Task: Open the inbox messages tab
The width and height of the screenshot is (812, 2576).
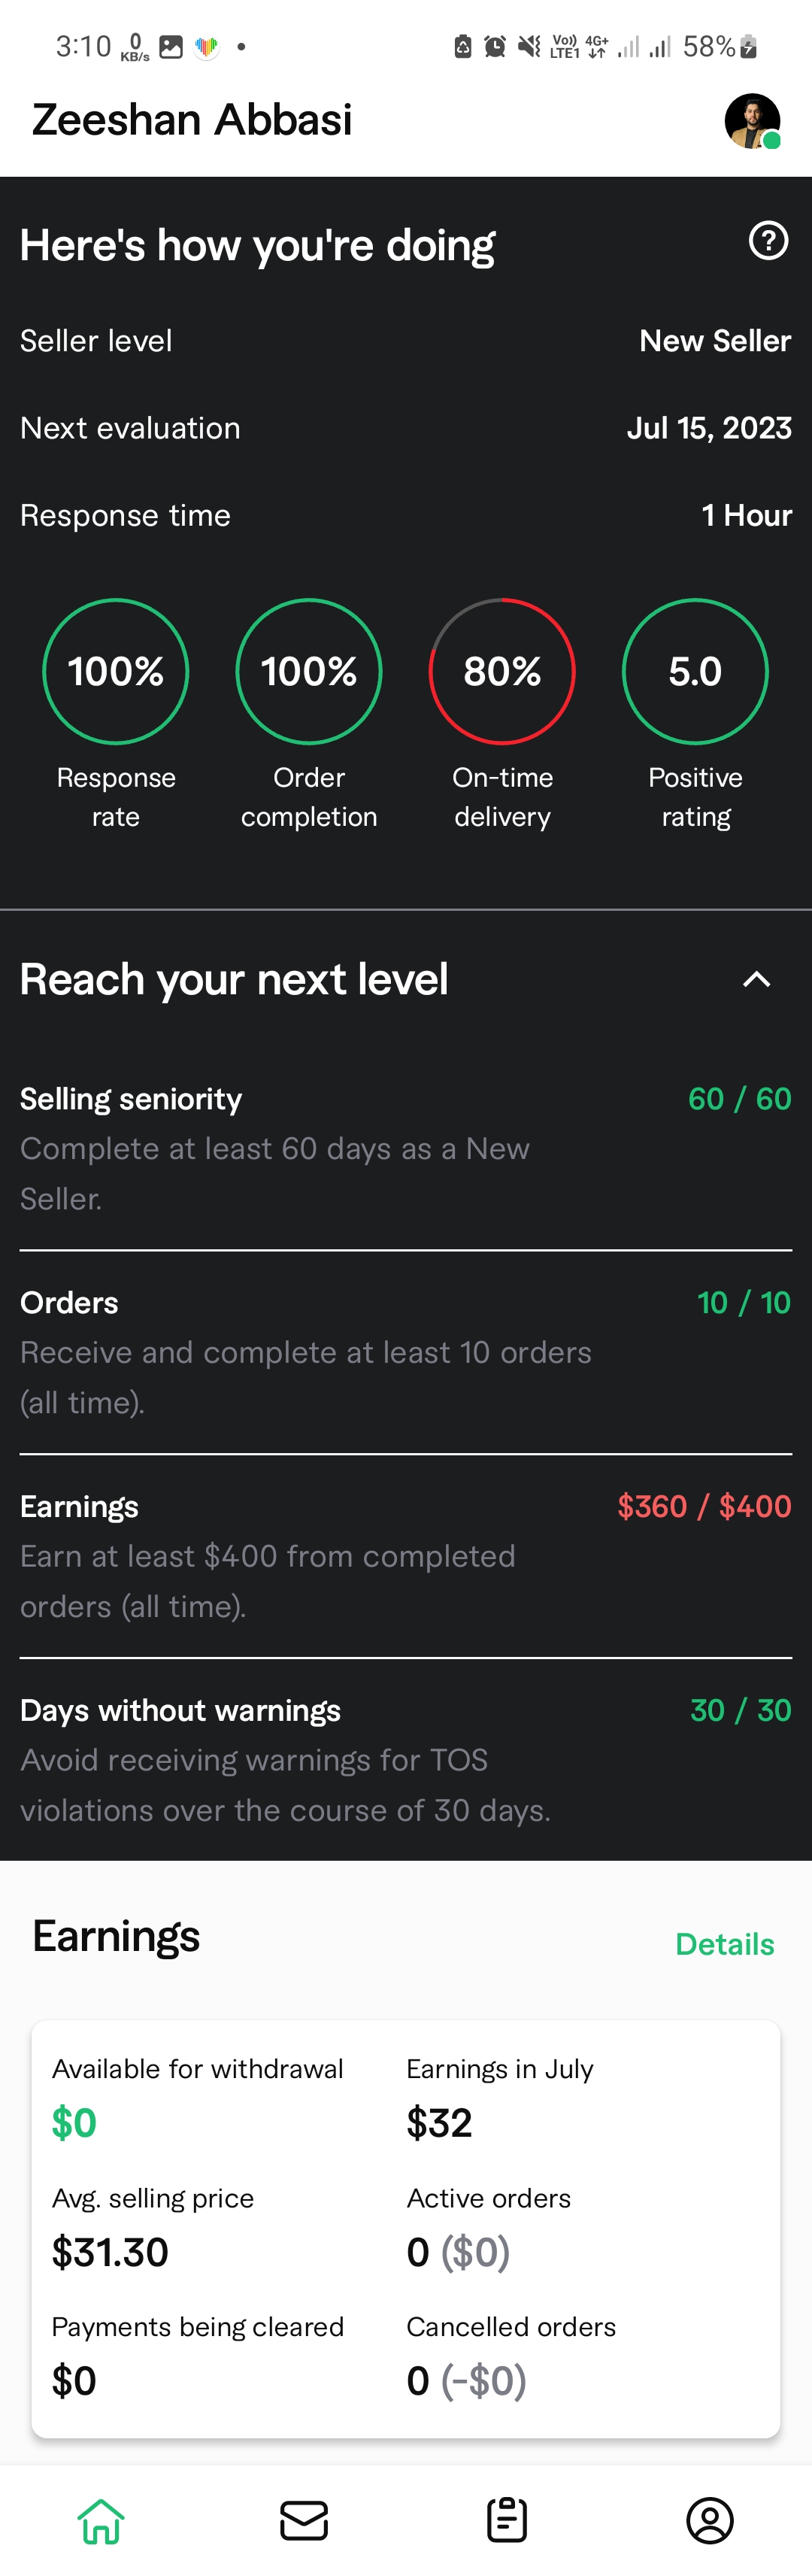Action: point(304,2520)
